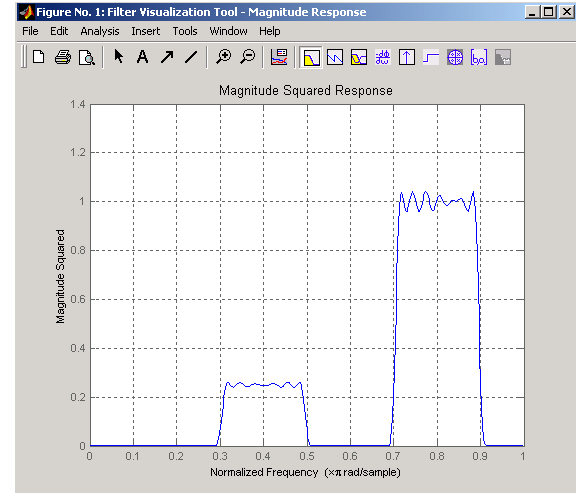Select the Insert Text tool
This screenshot has height=493, width=577.
[x=142, y=57]
